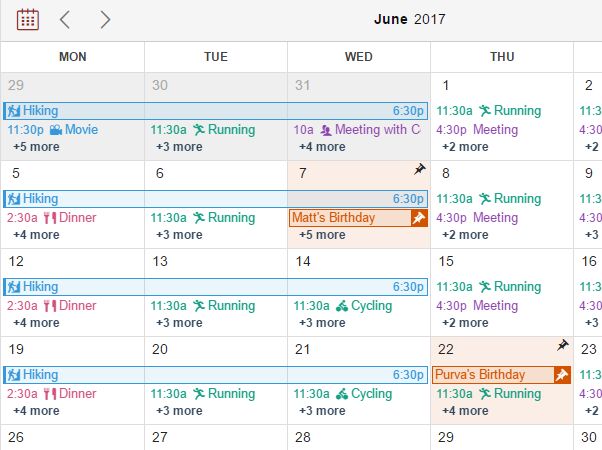
Task: Show +5 more events on June 7
Action: click(x=322, y=235)
